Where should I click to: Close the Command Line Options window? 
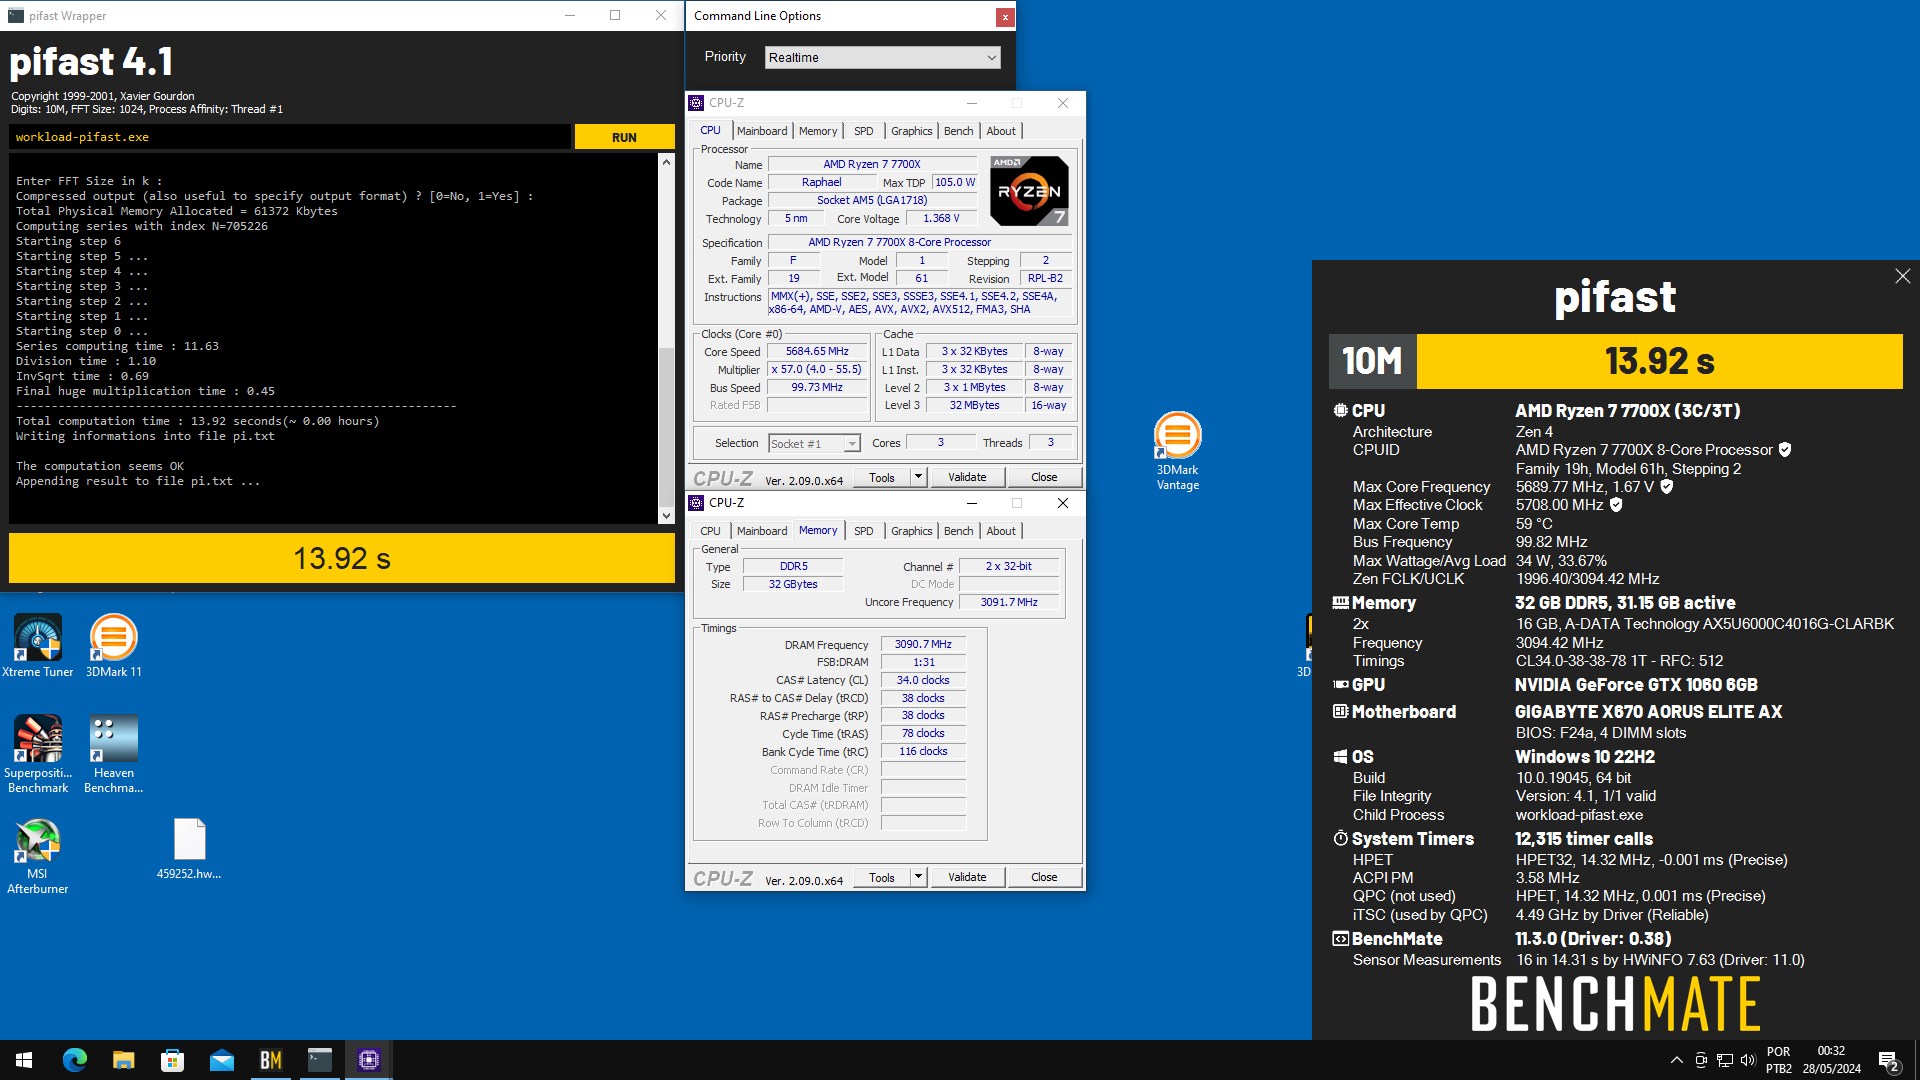click(x=1004, y=16)
